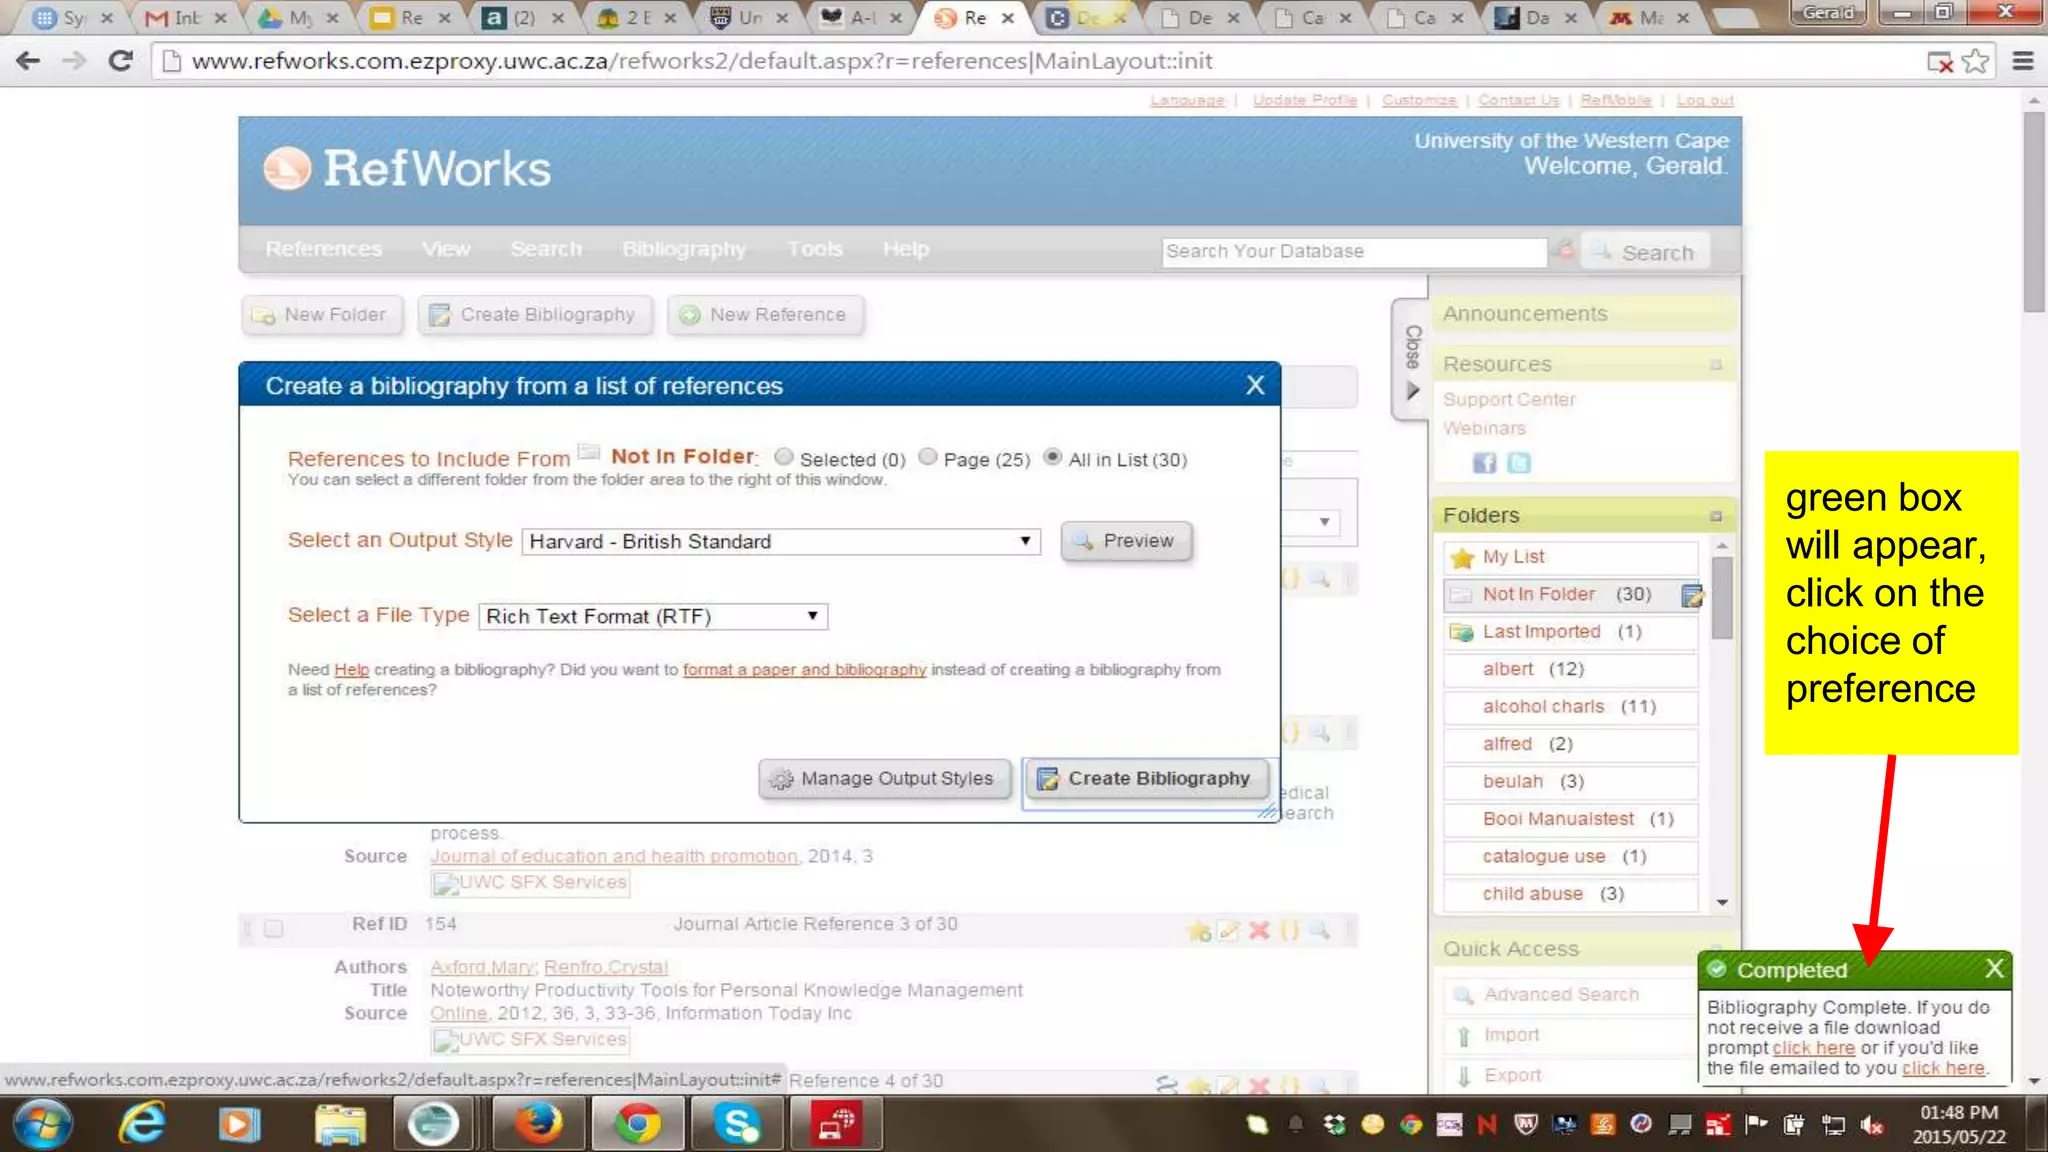Click the Create Bibliography button in the dialog

[x=1146, y=779]
